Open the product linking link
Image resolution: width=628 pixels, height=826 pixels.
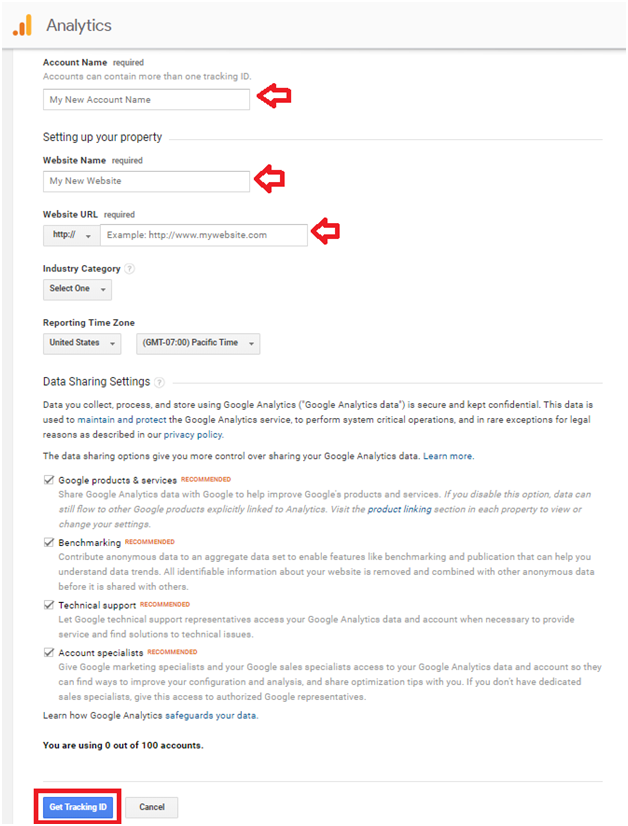click(x=399, y=509)
